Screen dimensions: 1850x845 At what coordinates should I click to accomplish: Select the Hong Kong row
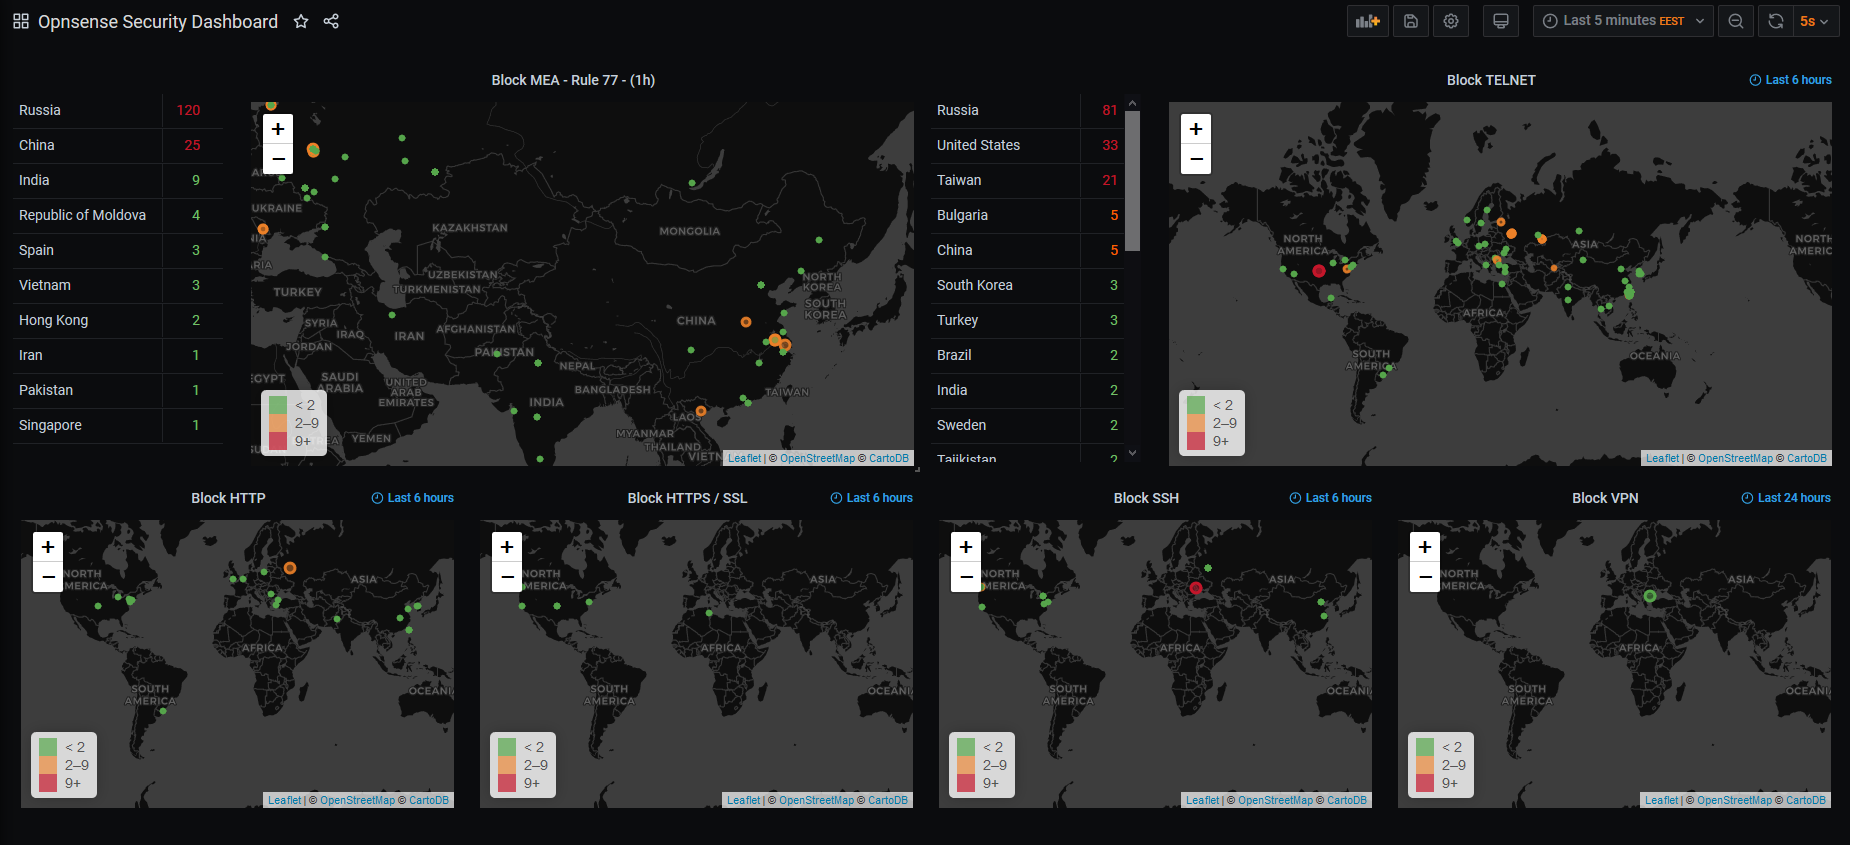[118, 321]
